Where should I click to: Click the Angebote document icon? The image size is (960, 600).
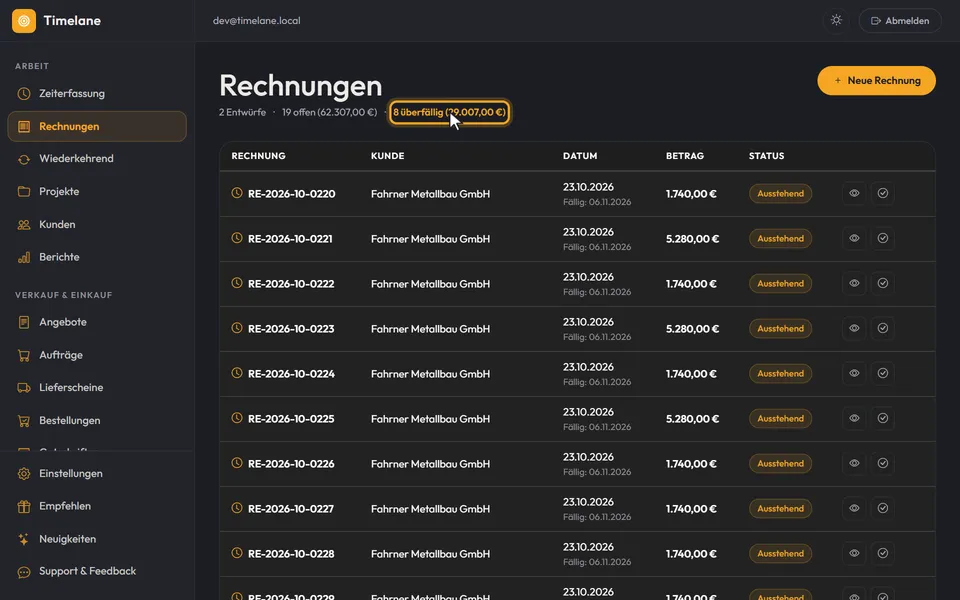pos(24,322)
